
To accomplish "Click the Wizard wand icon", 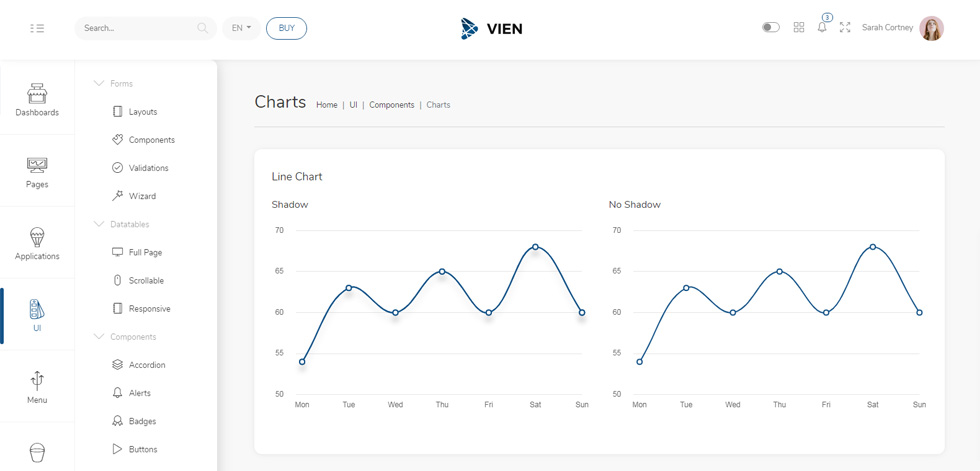I will pos(117,196).
